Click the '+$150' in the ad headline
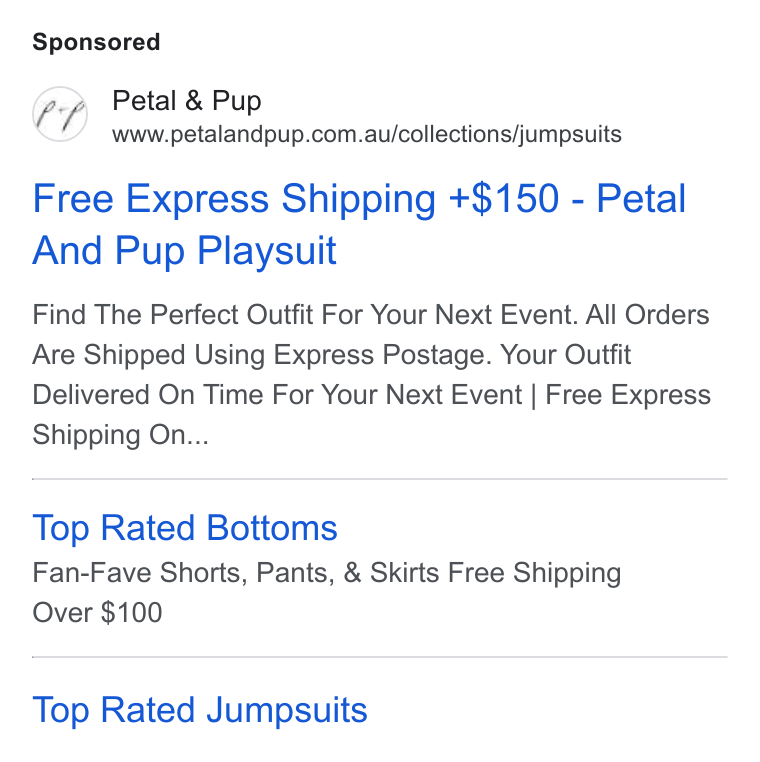 point(503,198)
